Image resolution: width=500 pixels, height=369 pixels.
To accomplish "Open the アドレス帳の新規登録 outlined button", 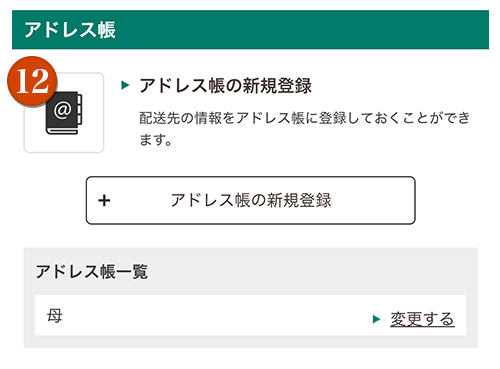I will [x=251, y=200].
